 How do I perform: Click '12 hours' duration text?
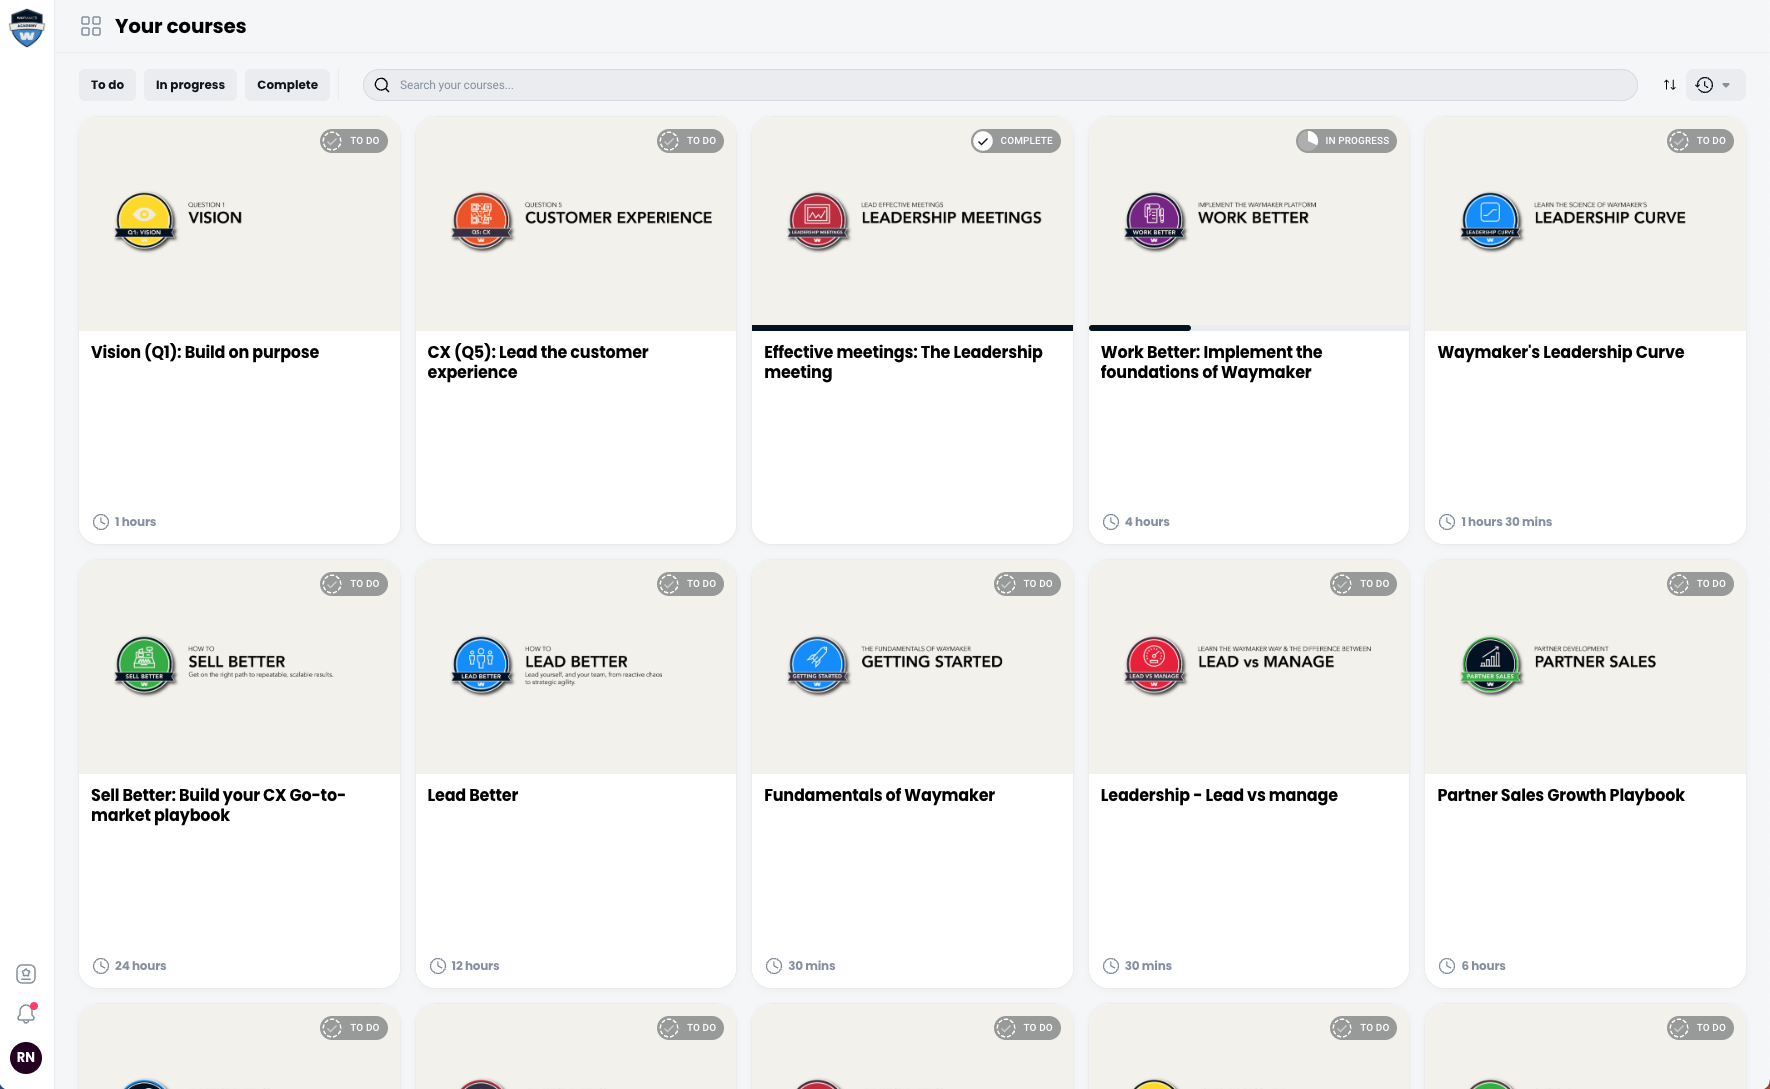(475, 966)
